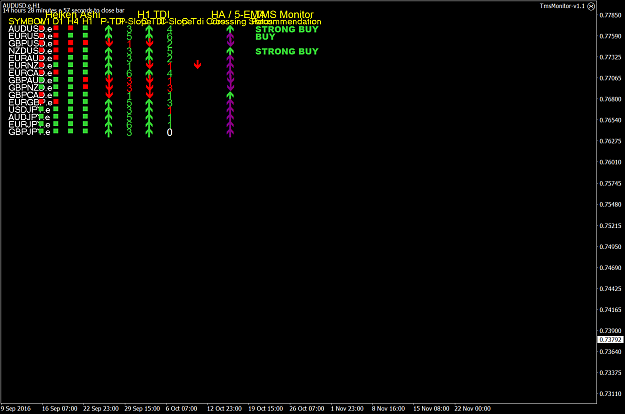625x414 pixels.
Task: Click 0.74425 on the price axis
Action: [x=610, y=288]
